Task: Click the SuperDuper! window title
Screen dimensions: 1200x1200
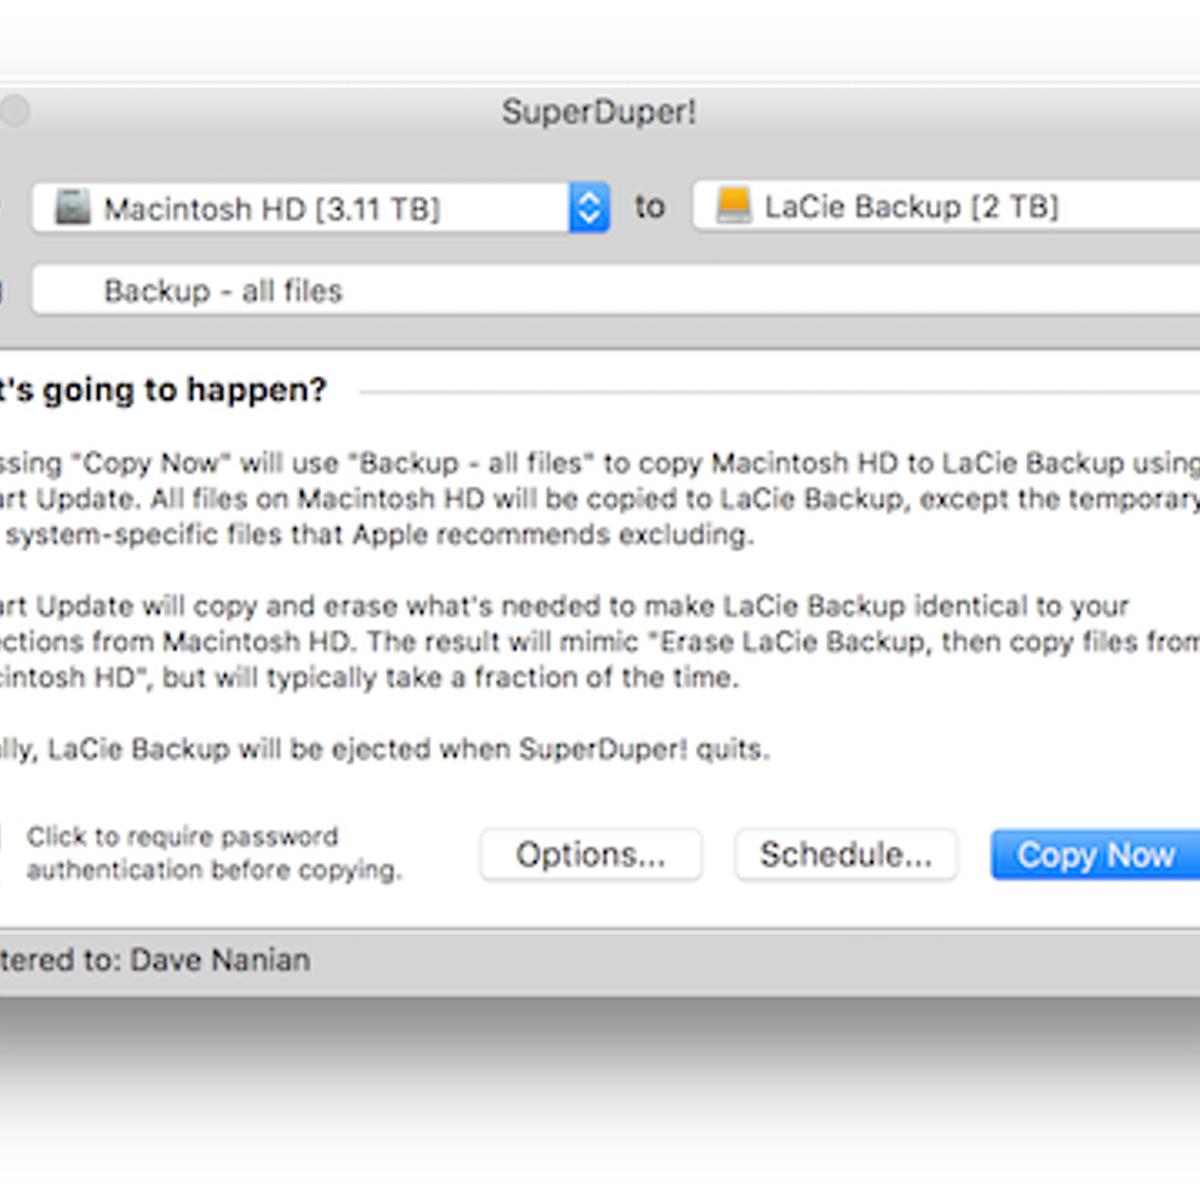Action: [599, 112]
